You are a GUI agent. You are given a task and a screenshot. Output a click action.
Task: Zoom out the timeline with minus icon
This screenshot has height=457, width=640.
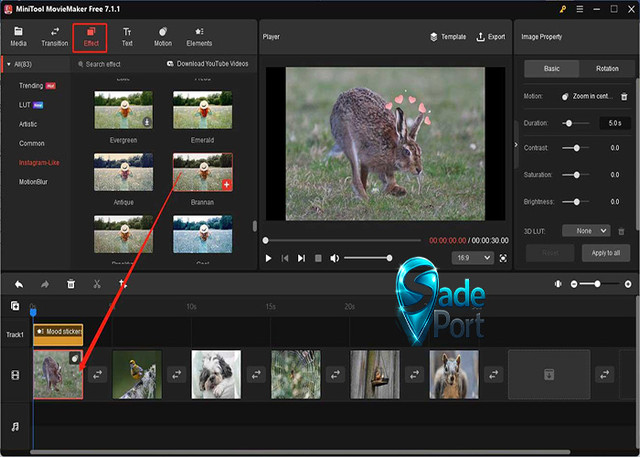[x=574, y=284]
